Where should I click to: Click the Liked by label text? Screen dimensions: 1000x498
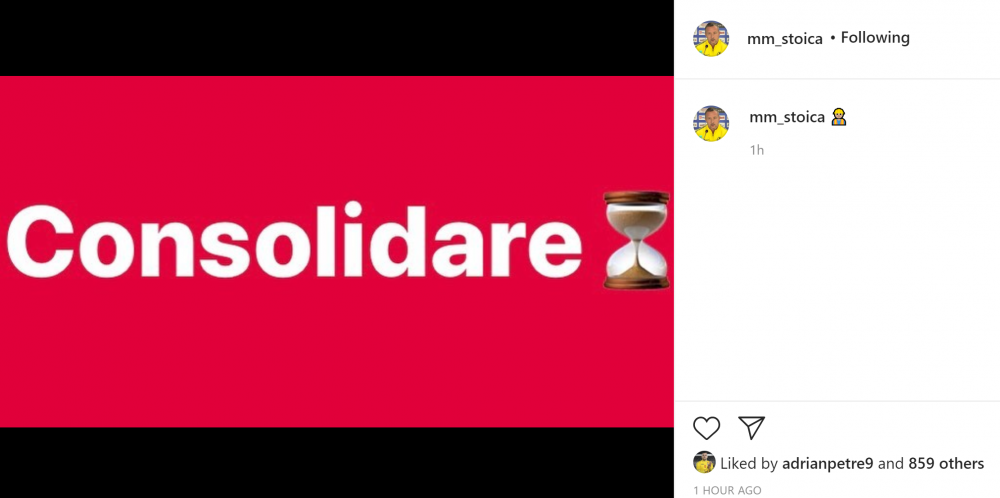(x=749, y=464)
